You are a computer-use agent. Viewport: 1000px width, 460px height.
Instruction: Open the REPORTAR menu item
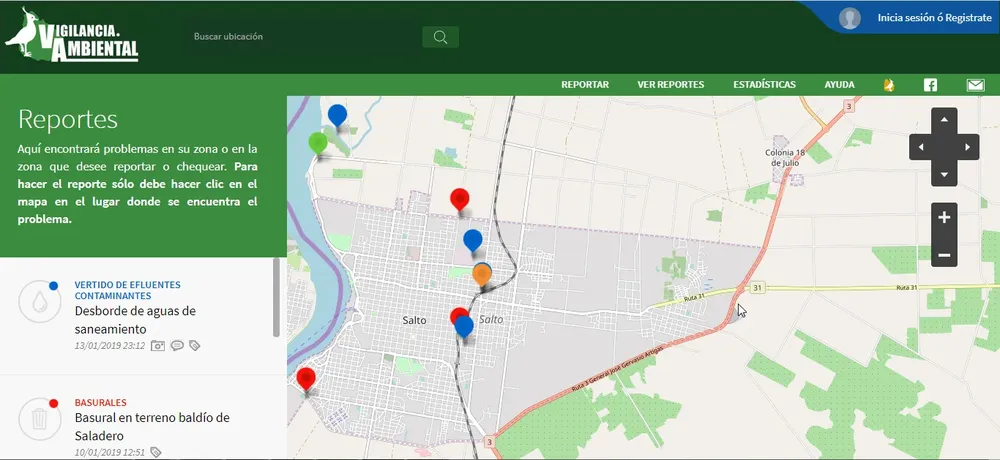tap(585, 85)
